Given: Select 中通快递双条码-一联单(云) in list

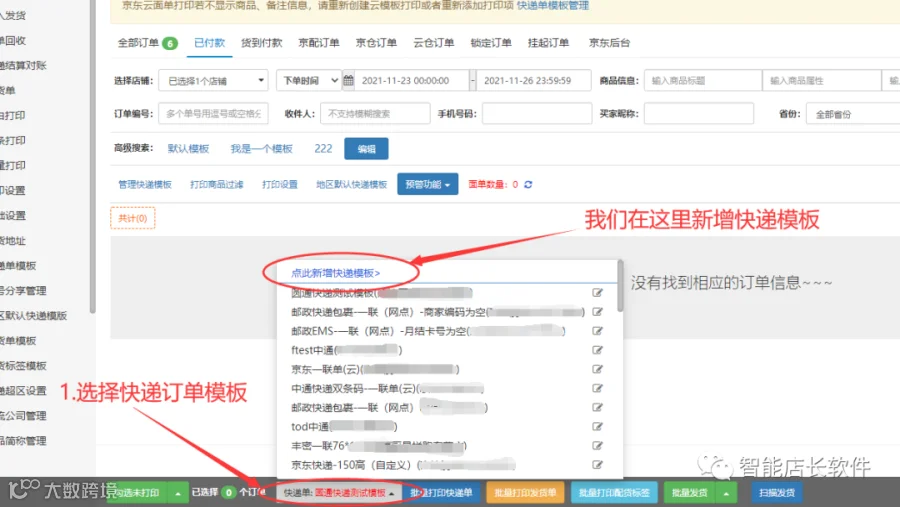Looking at the screenshot, I should pos(387,388).
